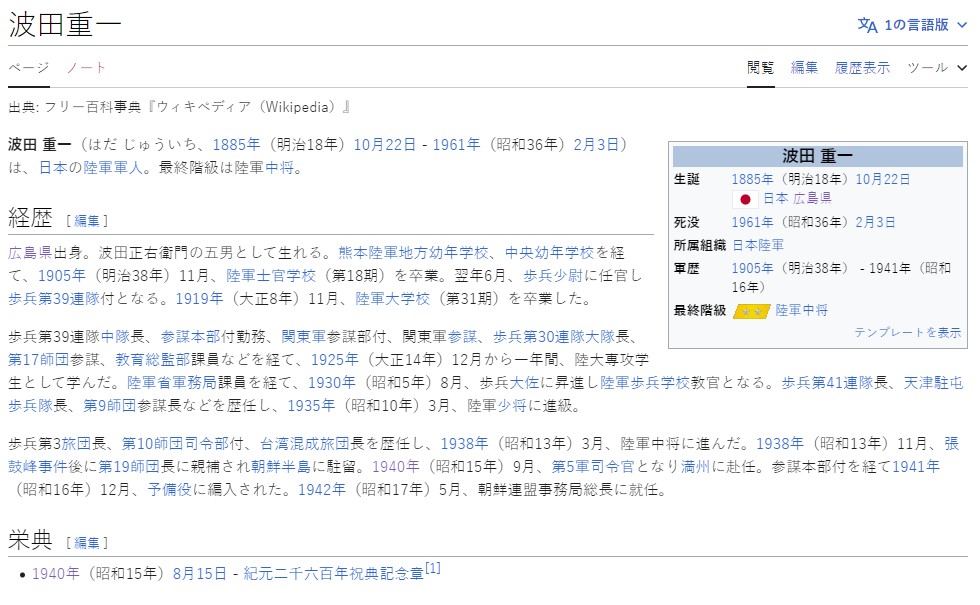Open the 第9師団 link
The image size is (980, 605).
(110, 406)
